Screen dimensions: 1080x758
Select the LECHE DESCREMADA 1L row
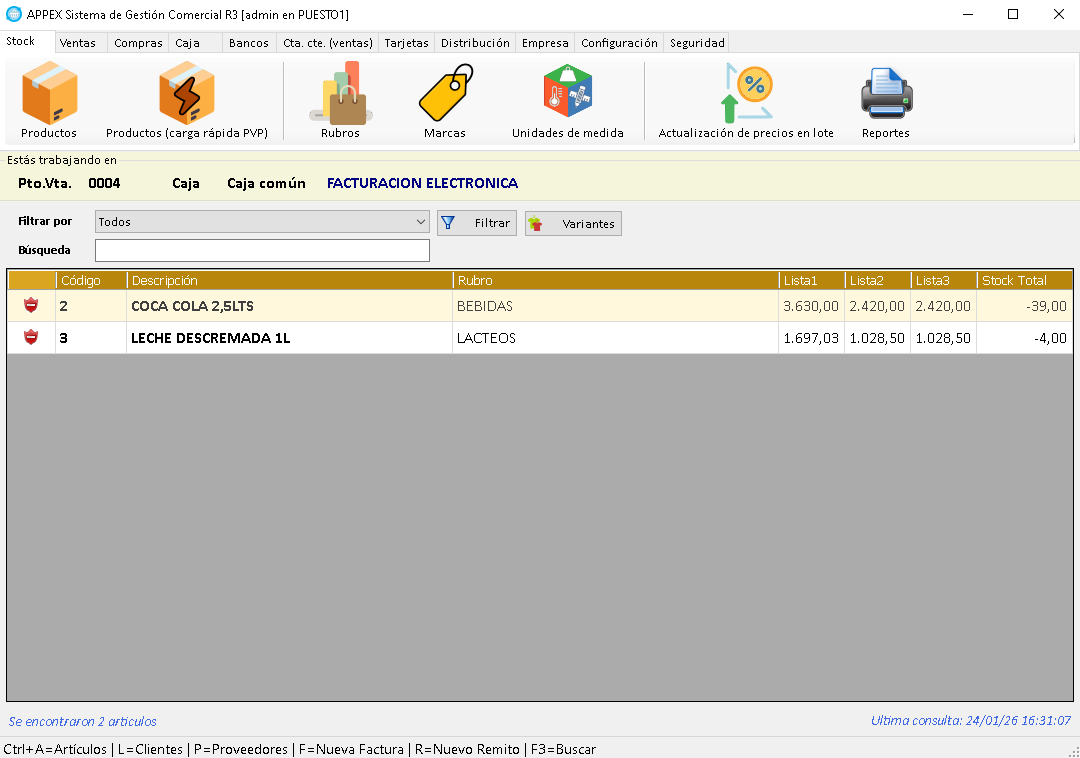coord(290,338)
